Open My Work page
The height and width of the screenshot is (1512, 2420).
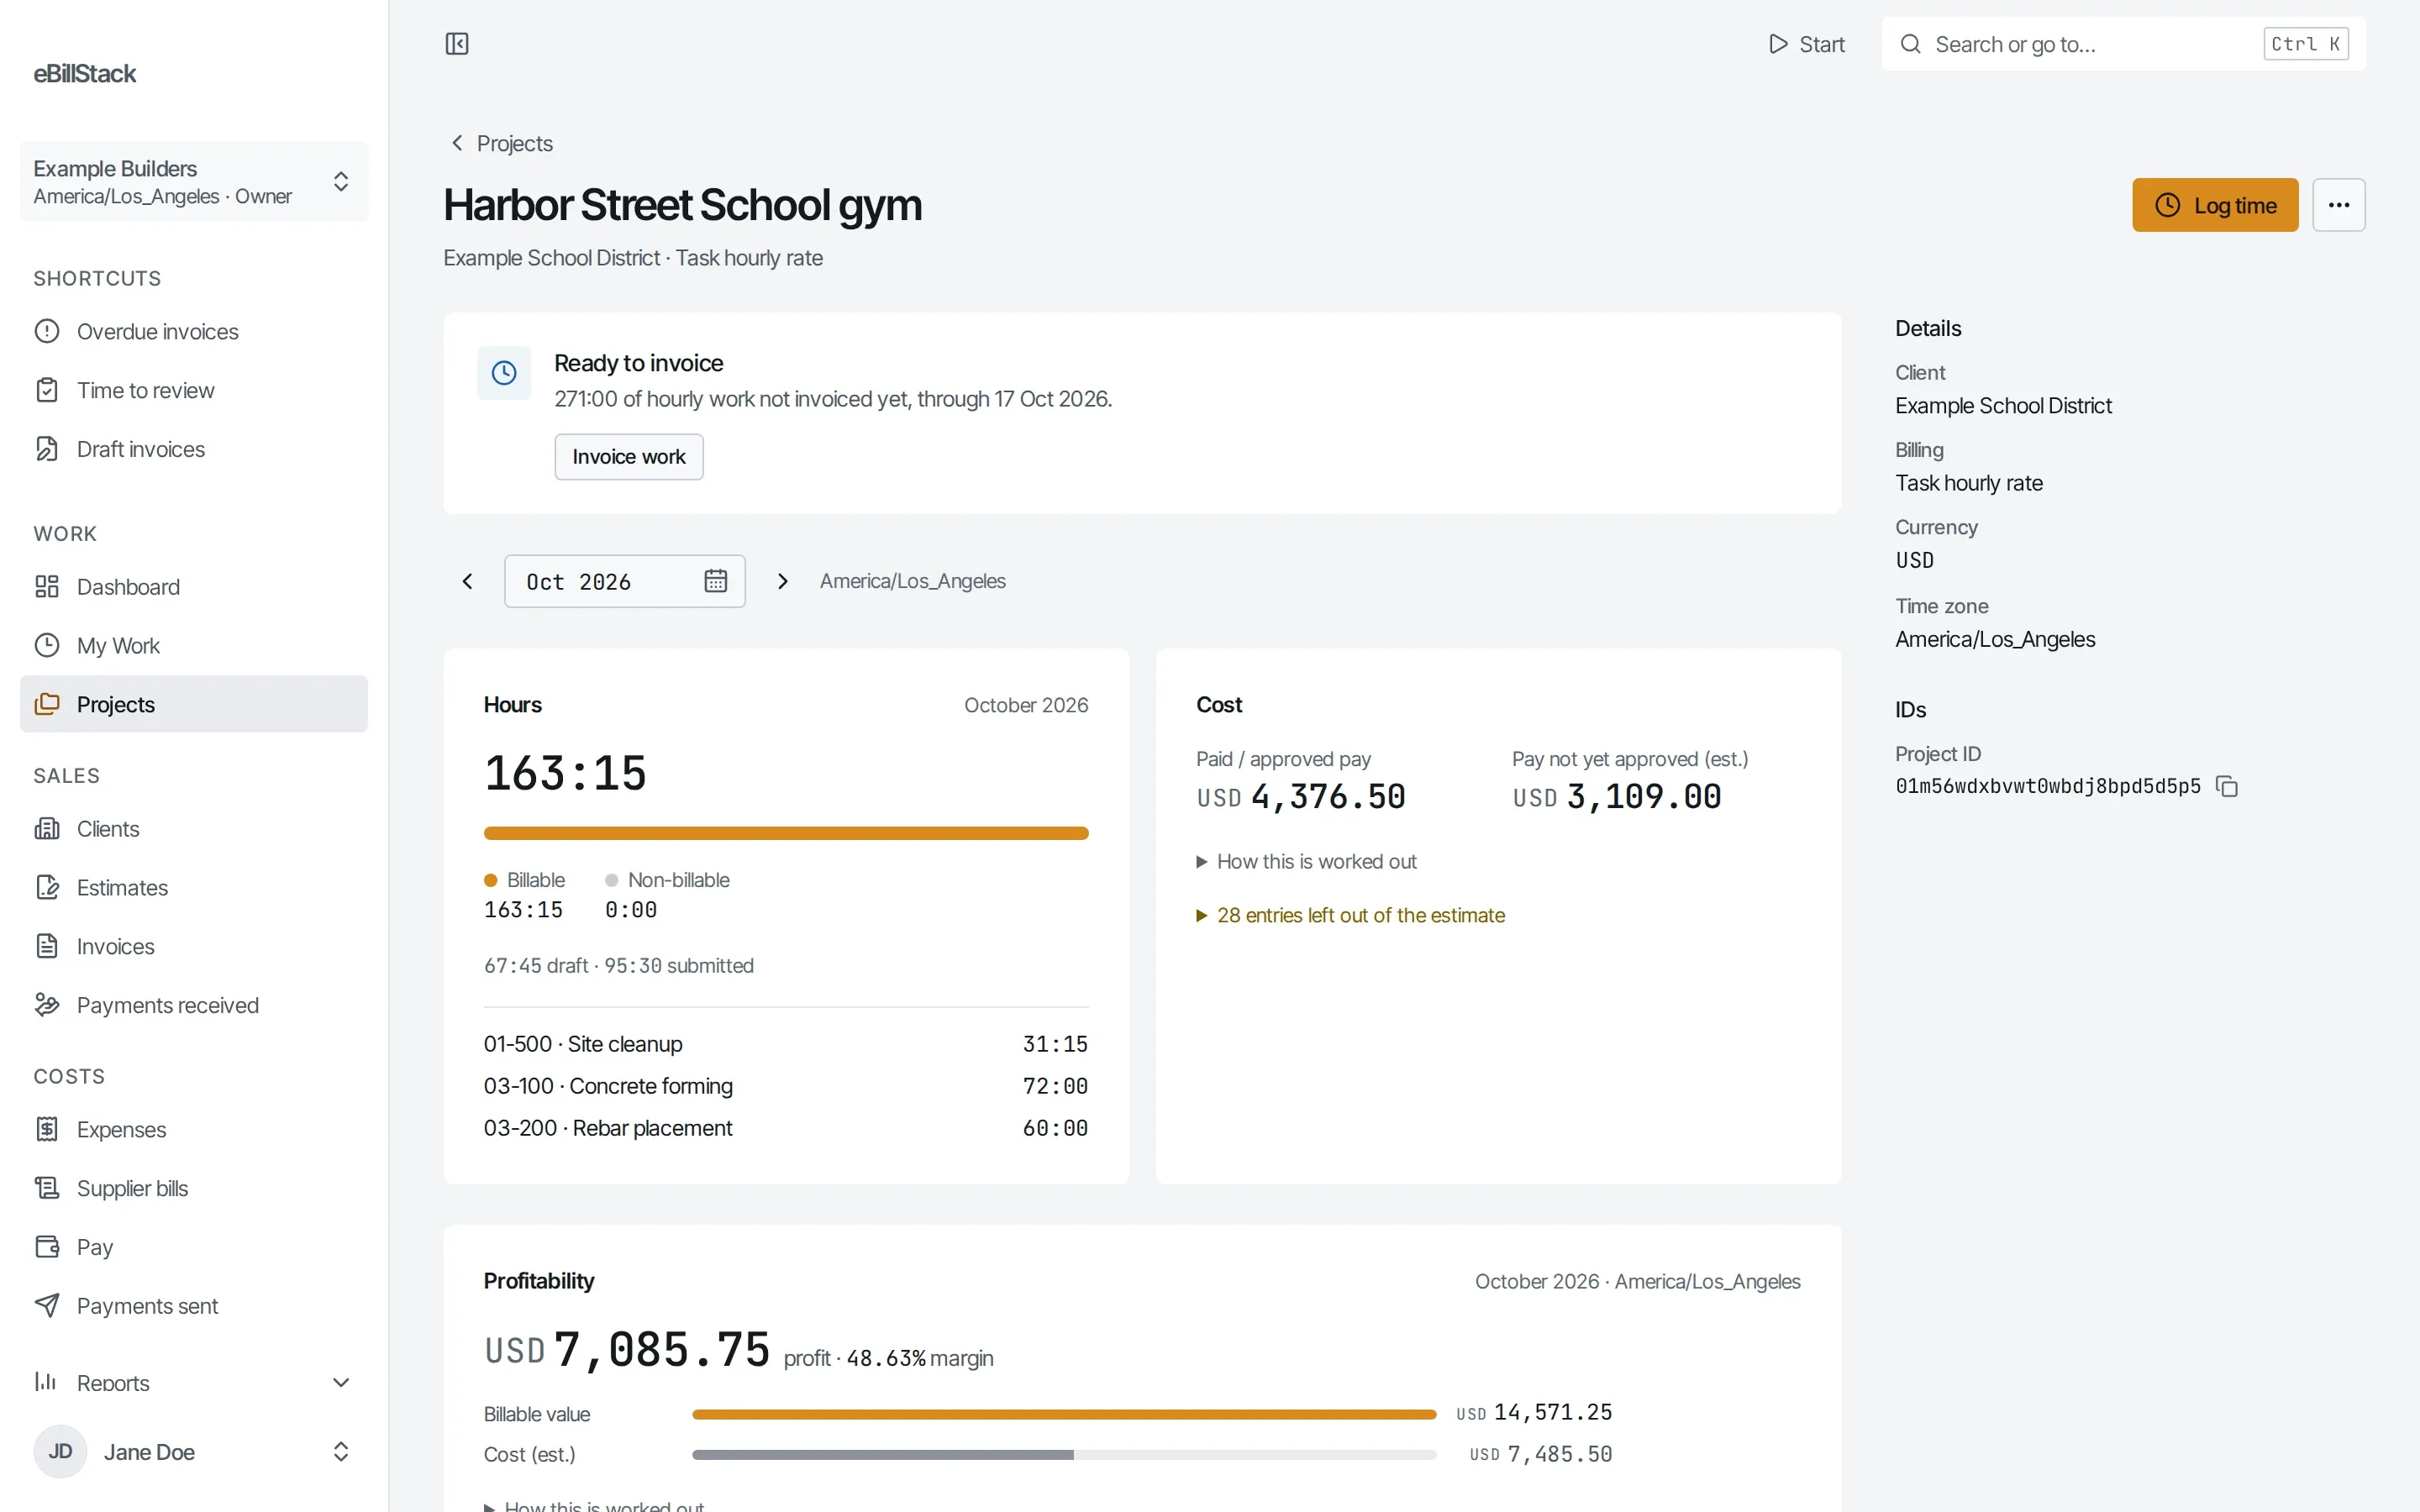click(194, 646)
